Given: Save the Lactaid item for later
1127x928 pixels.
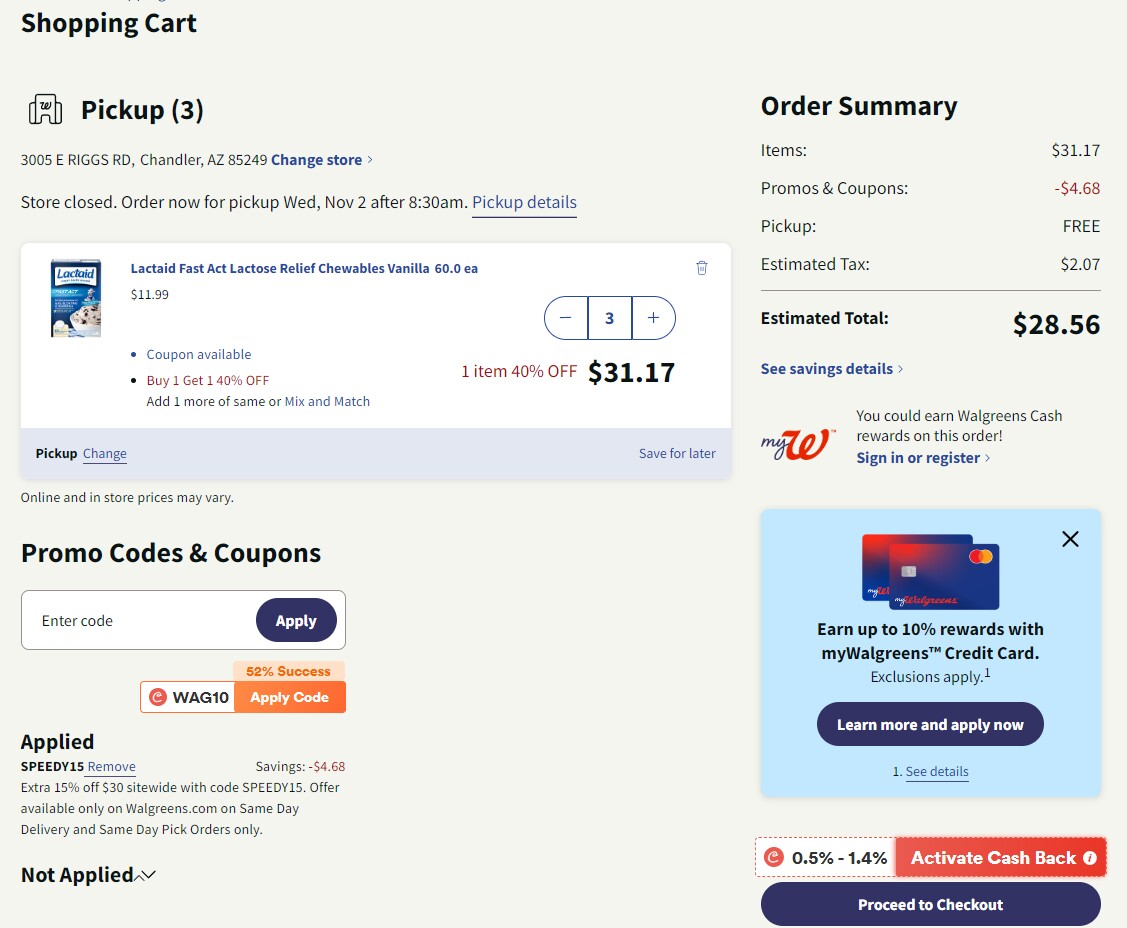Looking at the screenshot, I should (x=677, y=453).
